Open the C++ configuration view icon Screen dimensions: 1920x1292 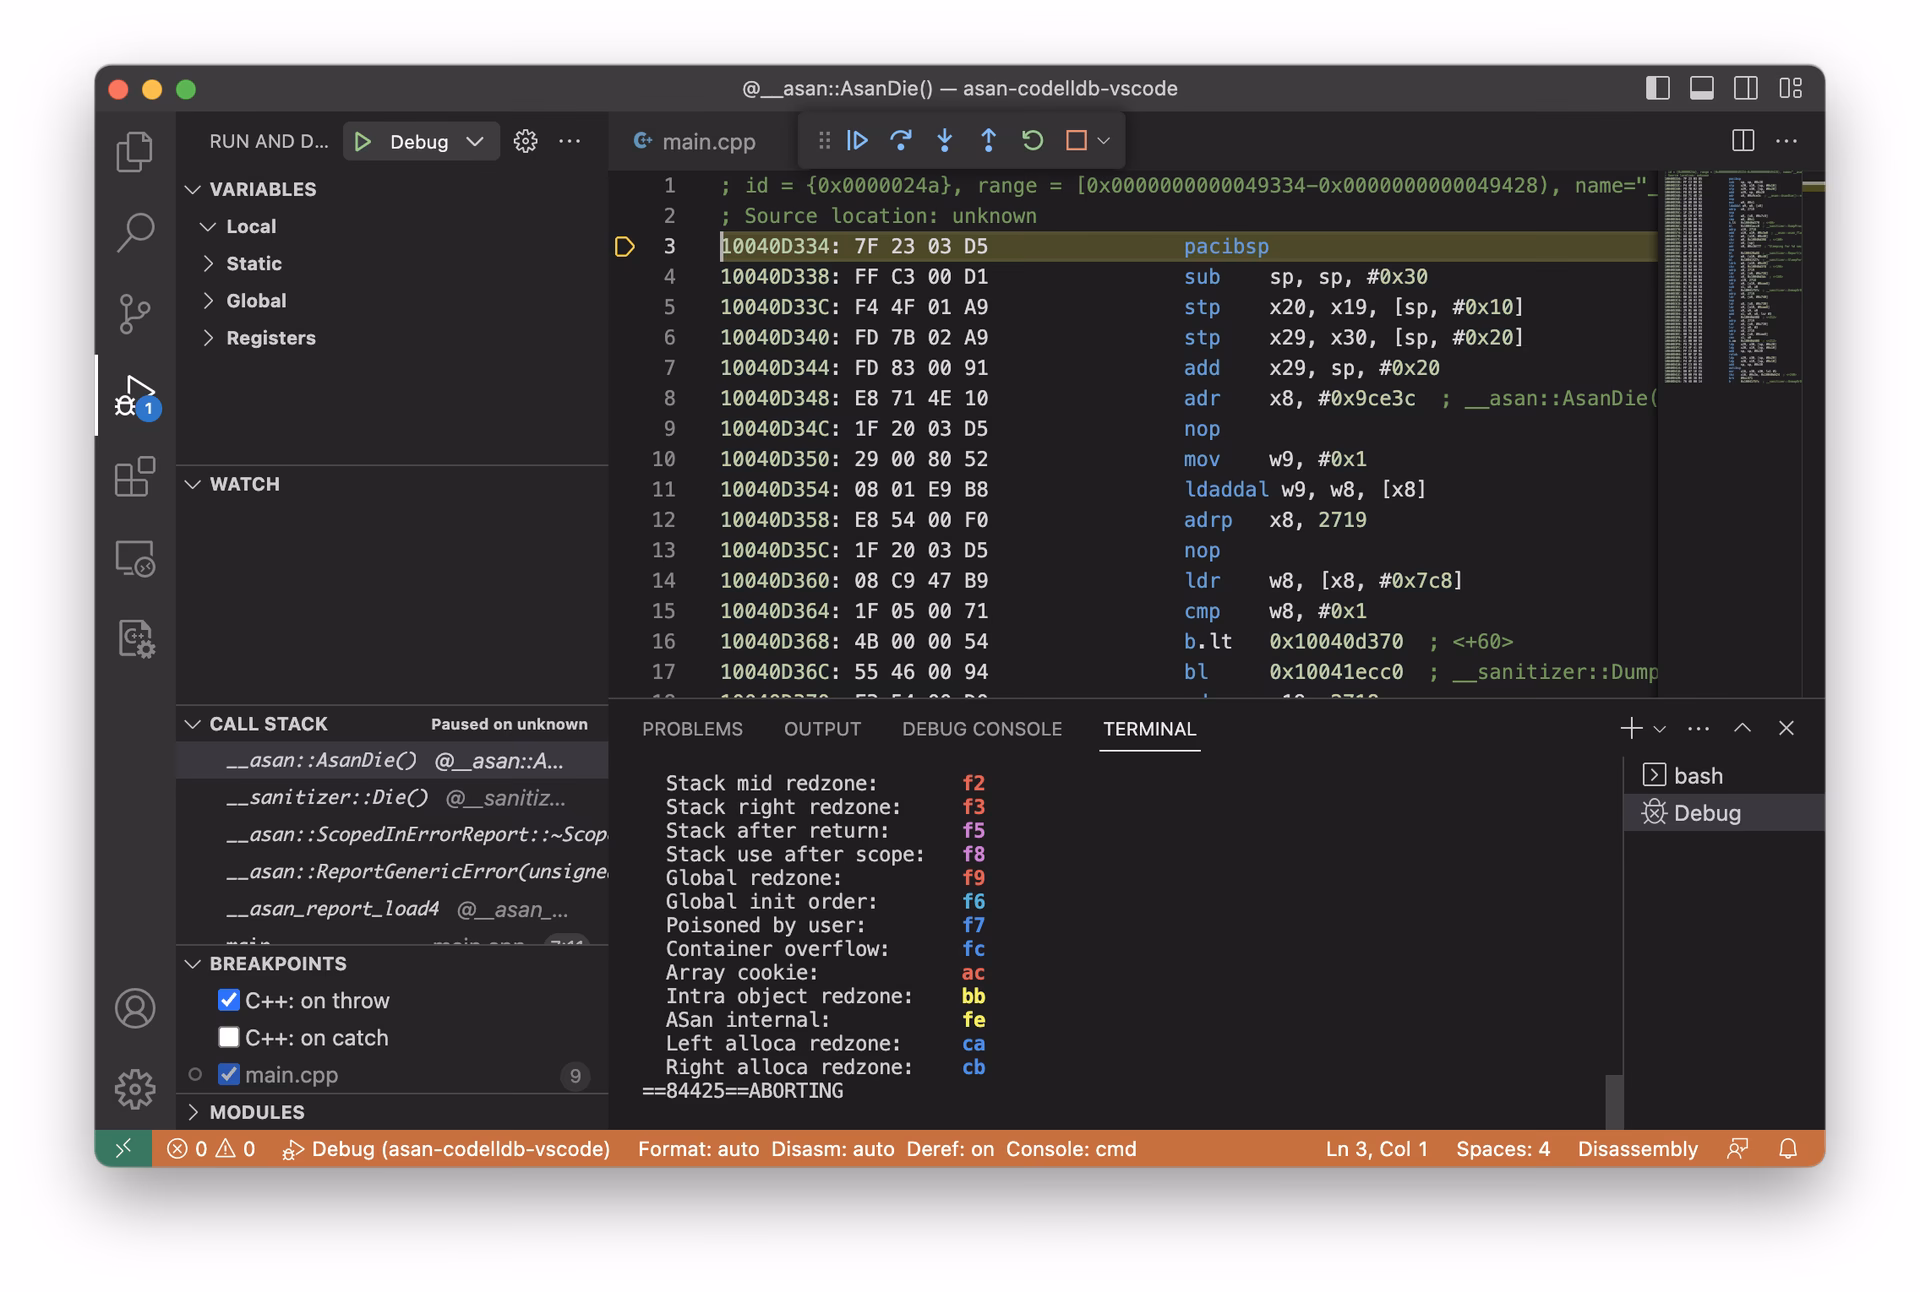[135, 639]
